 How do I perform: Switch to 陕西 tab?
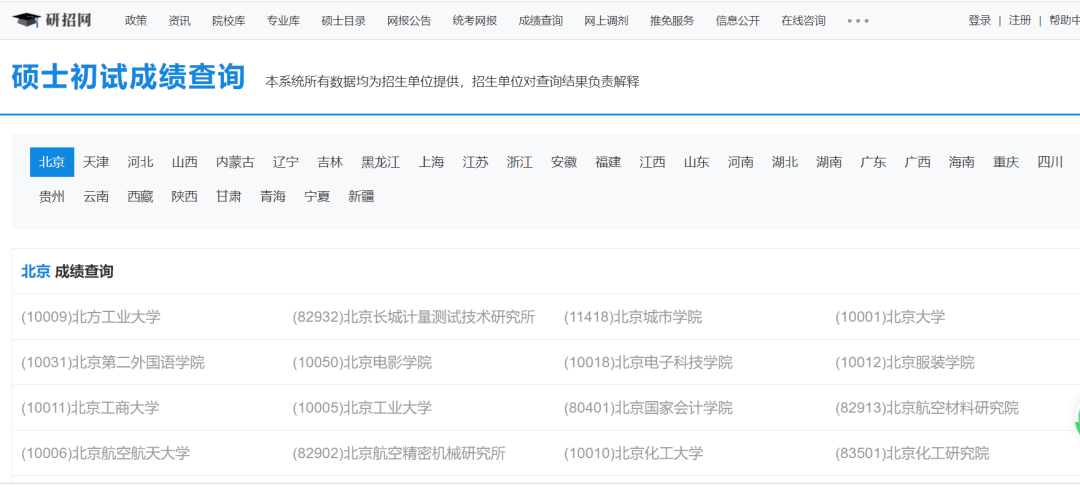[x=185, y=196]
